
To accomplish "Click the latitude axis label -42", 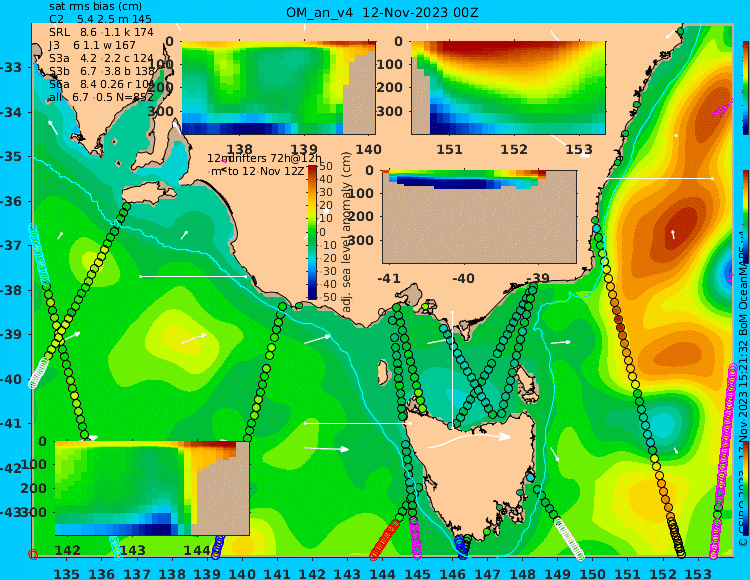I will [11, 468].
